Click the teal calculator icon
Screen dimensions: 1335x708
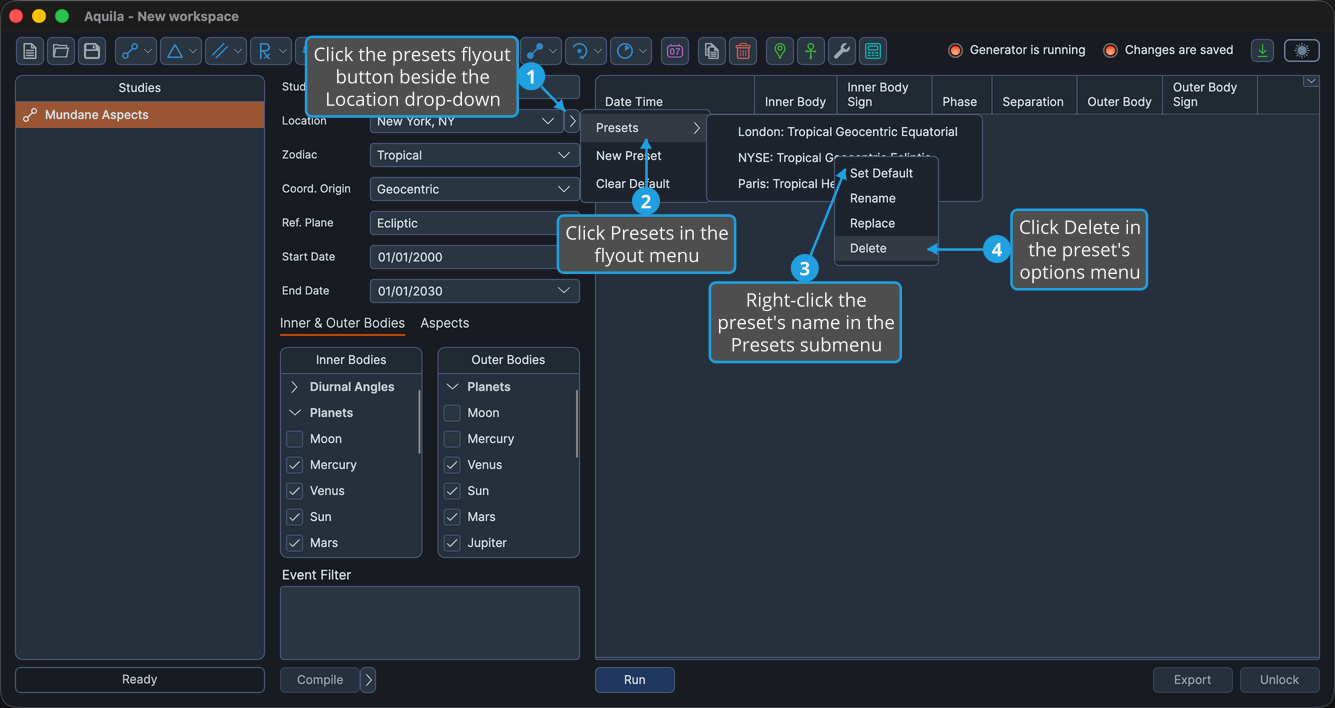tap(873, 51)
